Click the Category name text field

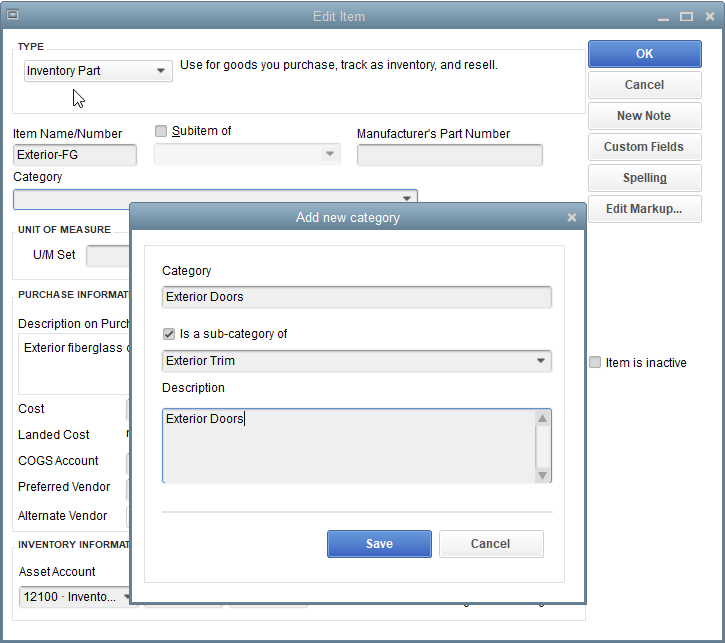356,297
